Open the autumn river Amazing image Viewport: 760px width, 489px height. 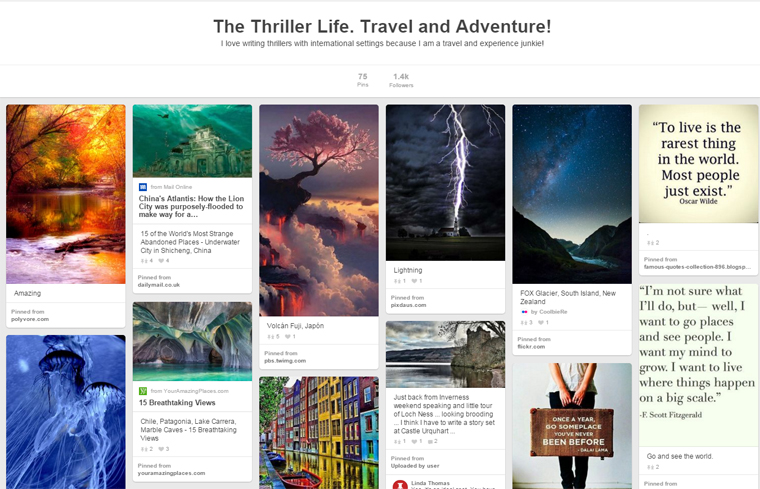[66, 194]
